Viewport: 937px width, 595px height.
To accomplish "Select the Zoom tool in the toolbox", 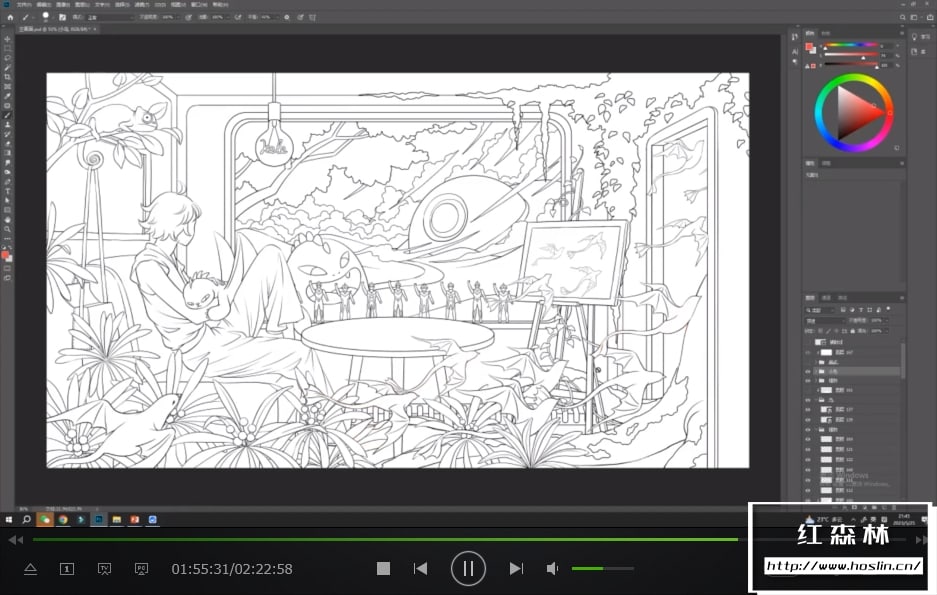I will [x=7, y=229].
